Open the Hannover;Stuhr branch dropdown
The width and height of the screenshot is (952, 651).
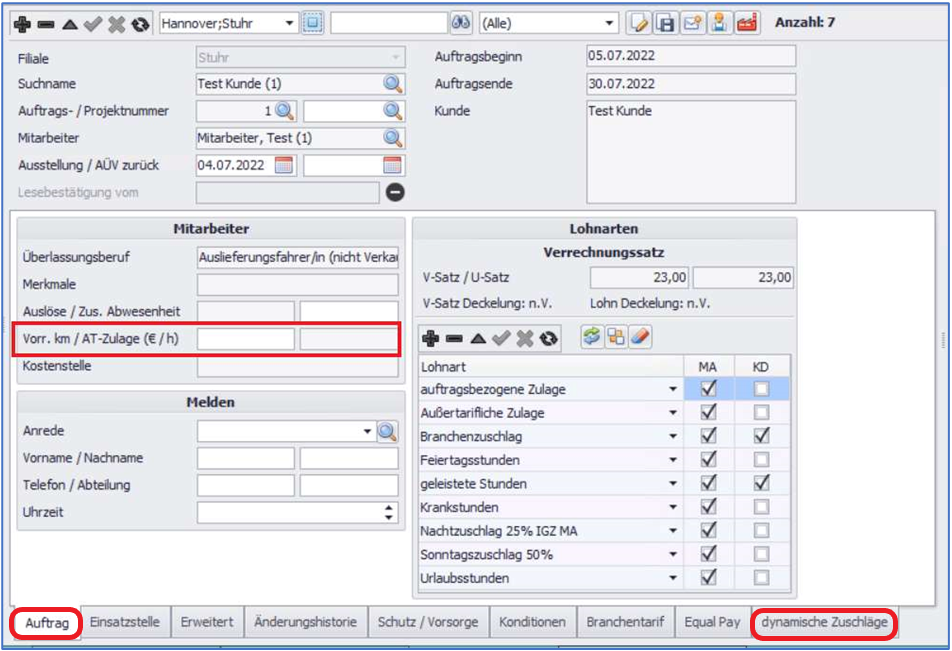pyautogui.click(x=290, y=22)
